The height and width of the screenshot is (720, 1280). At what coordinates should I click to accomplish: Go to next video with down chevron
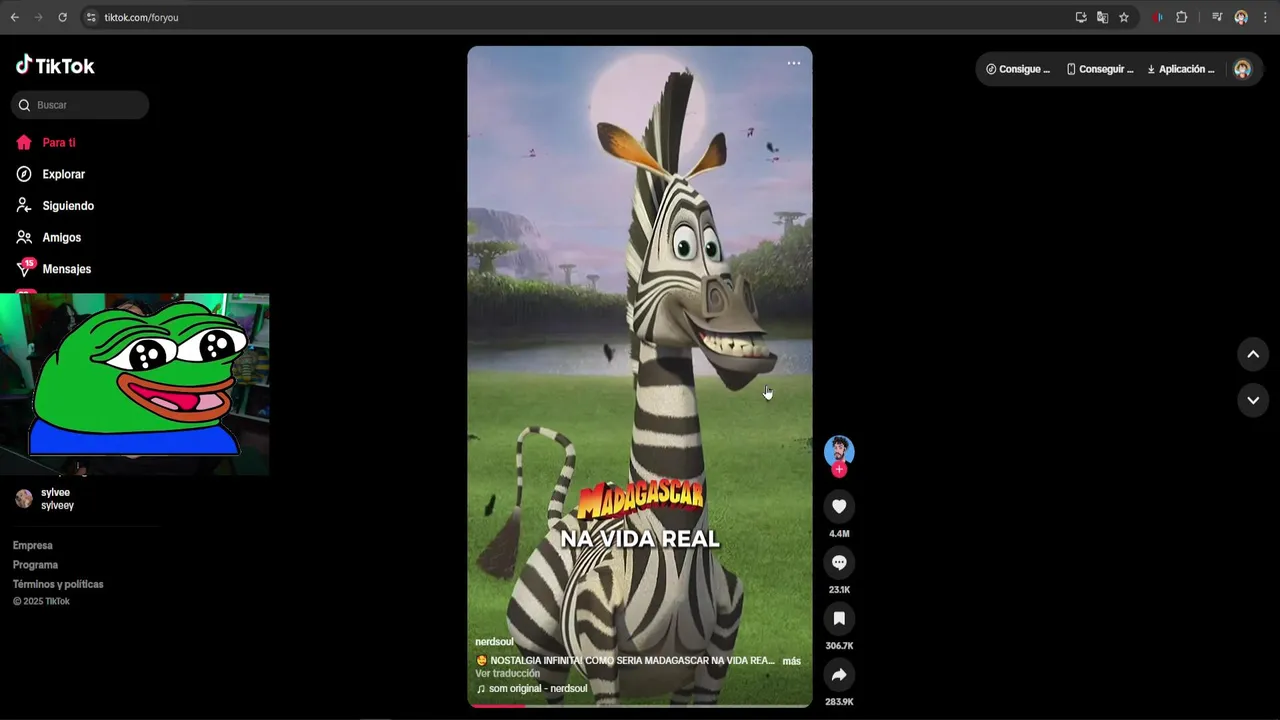click(x=1253, y=400)
